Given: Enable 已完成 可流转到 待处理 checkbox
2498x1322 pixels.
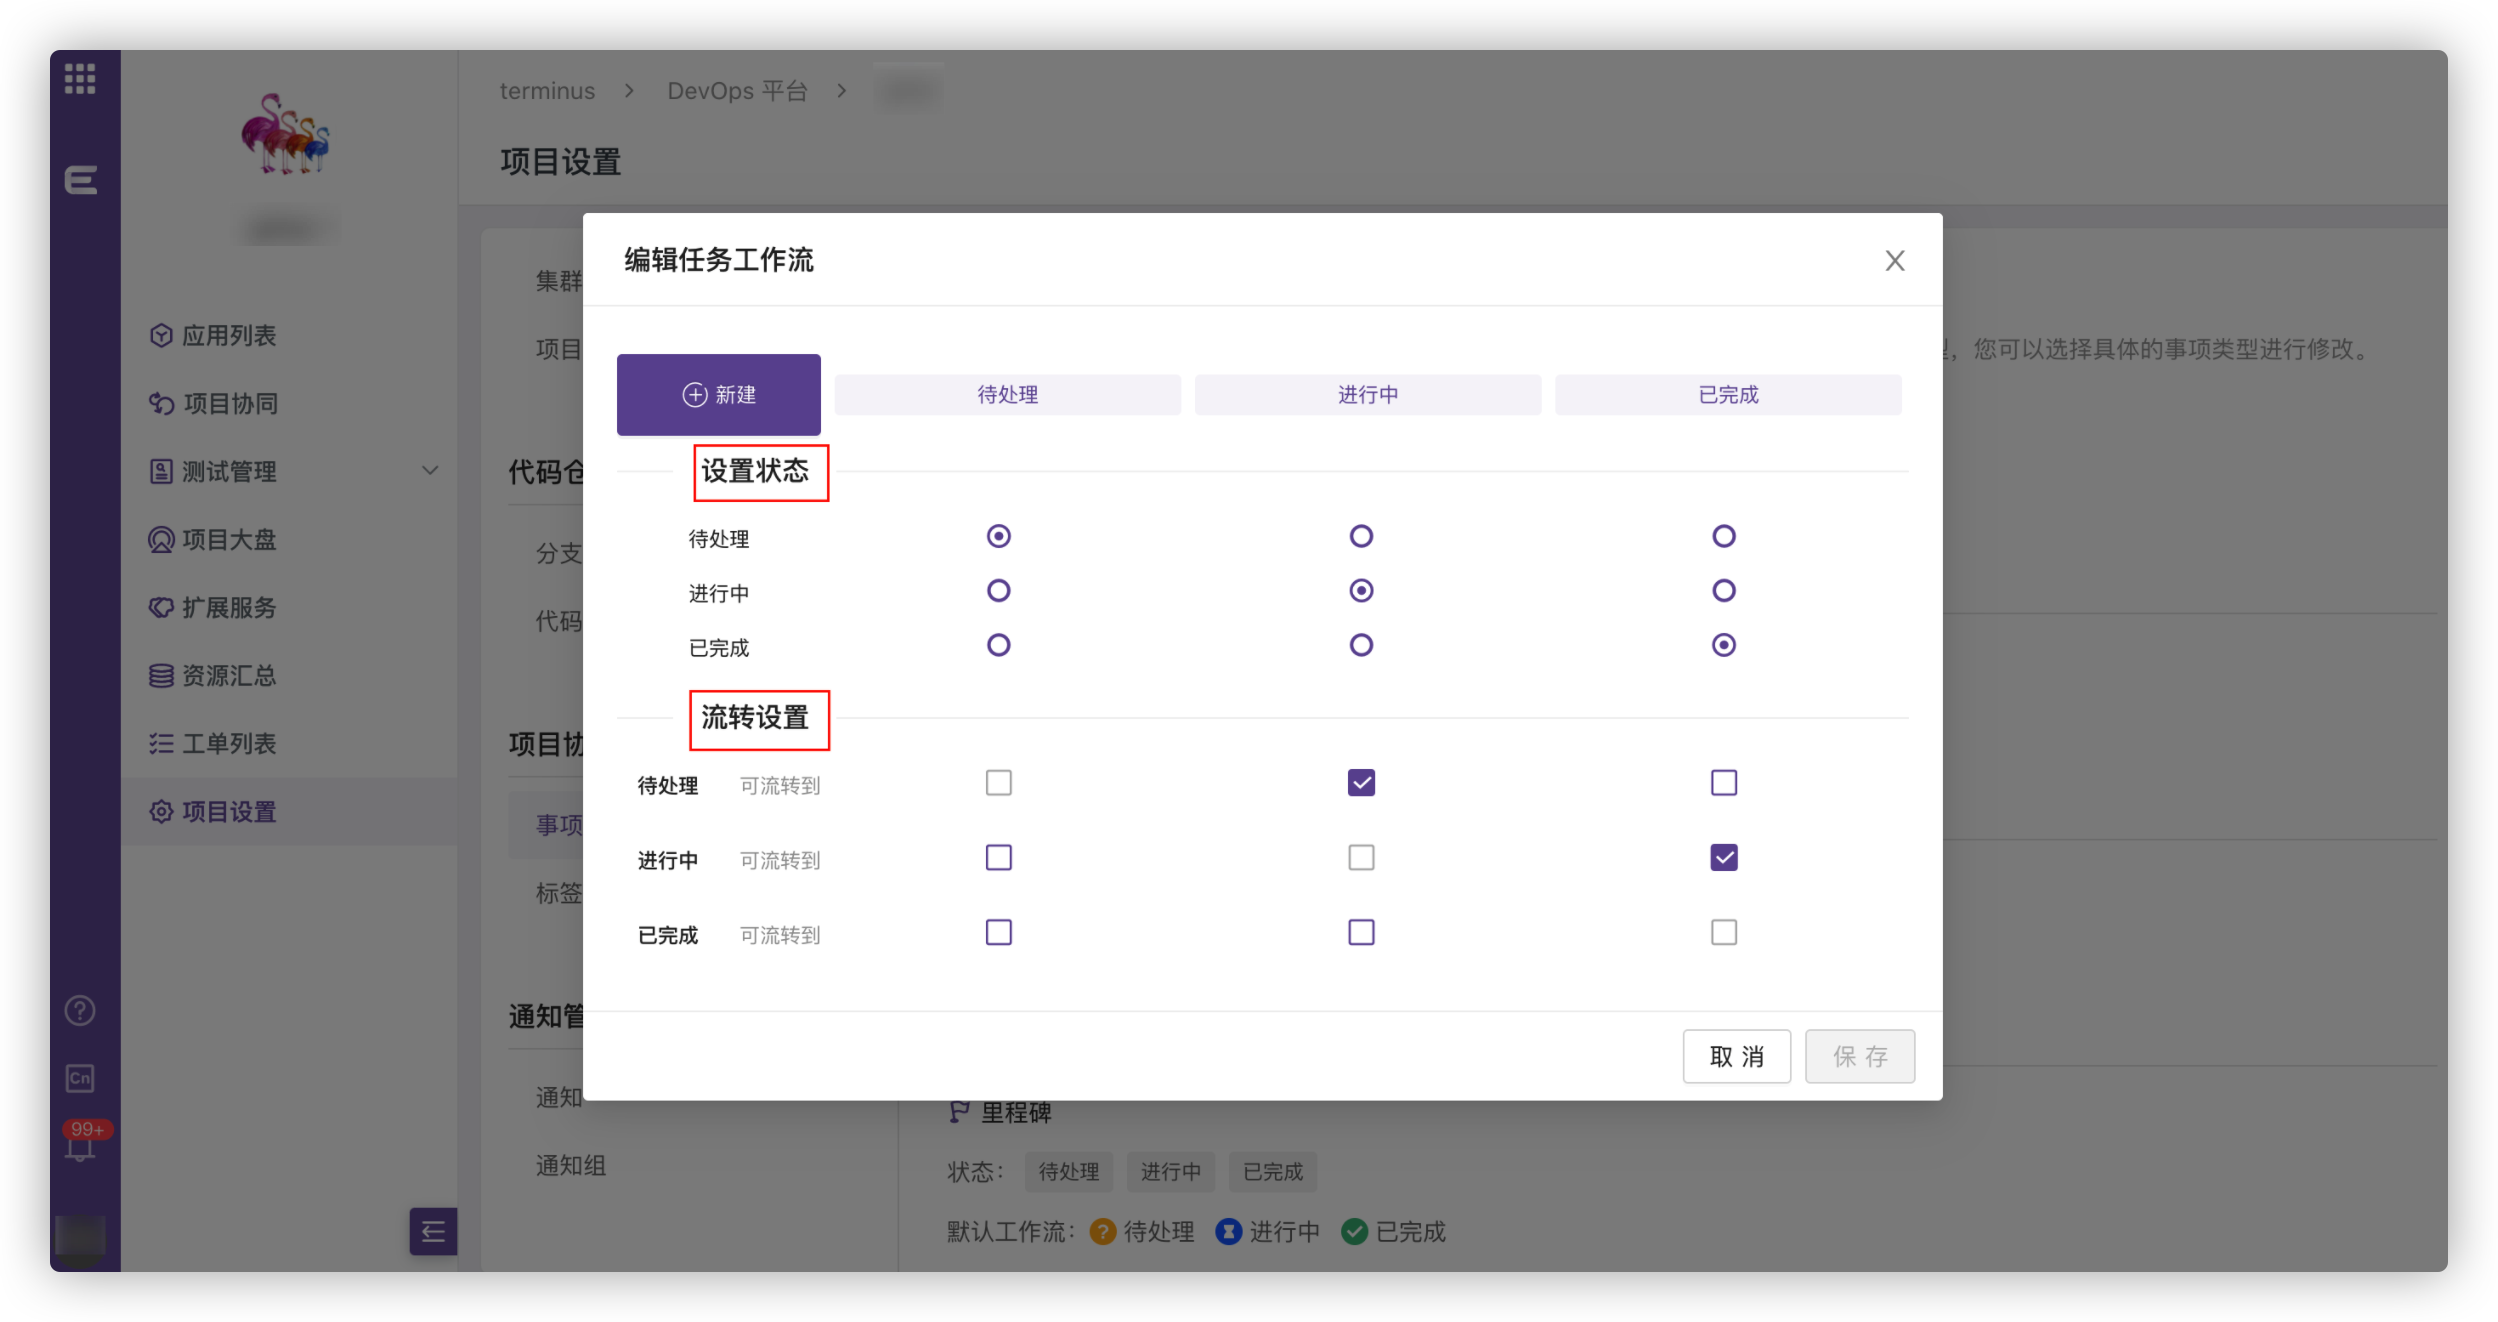Looking at the screenshot, I should pyautogui.click(x=997, y=931).
